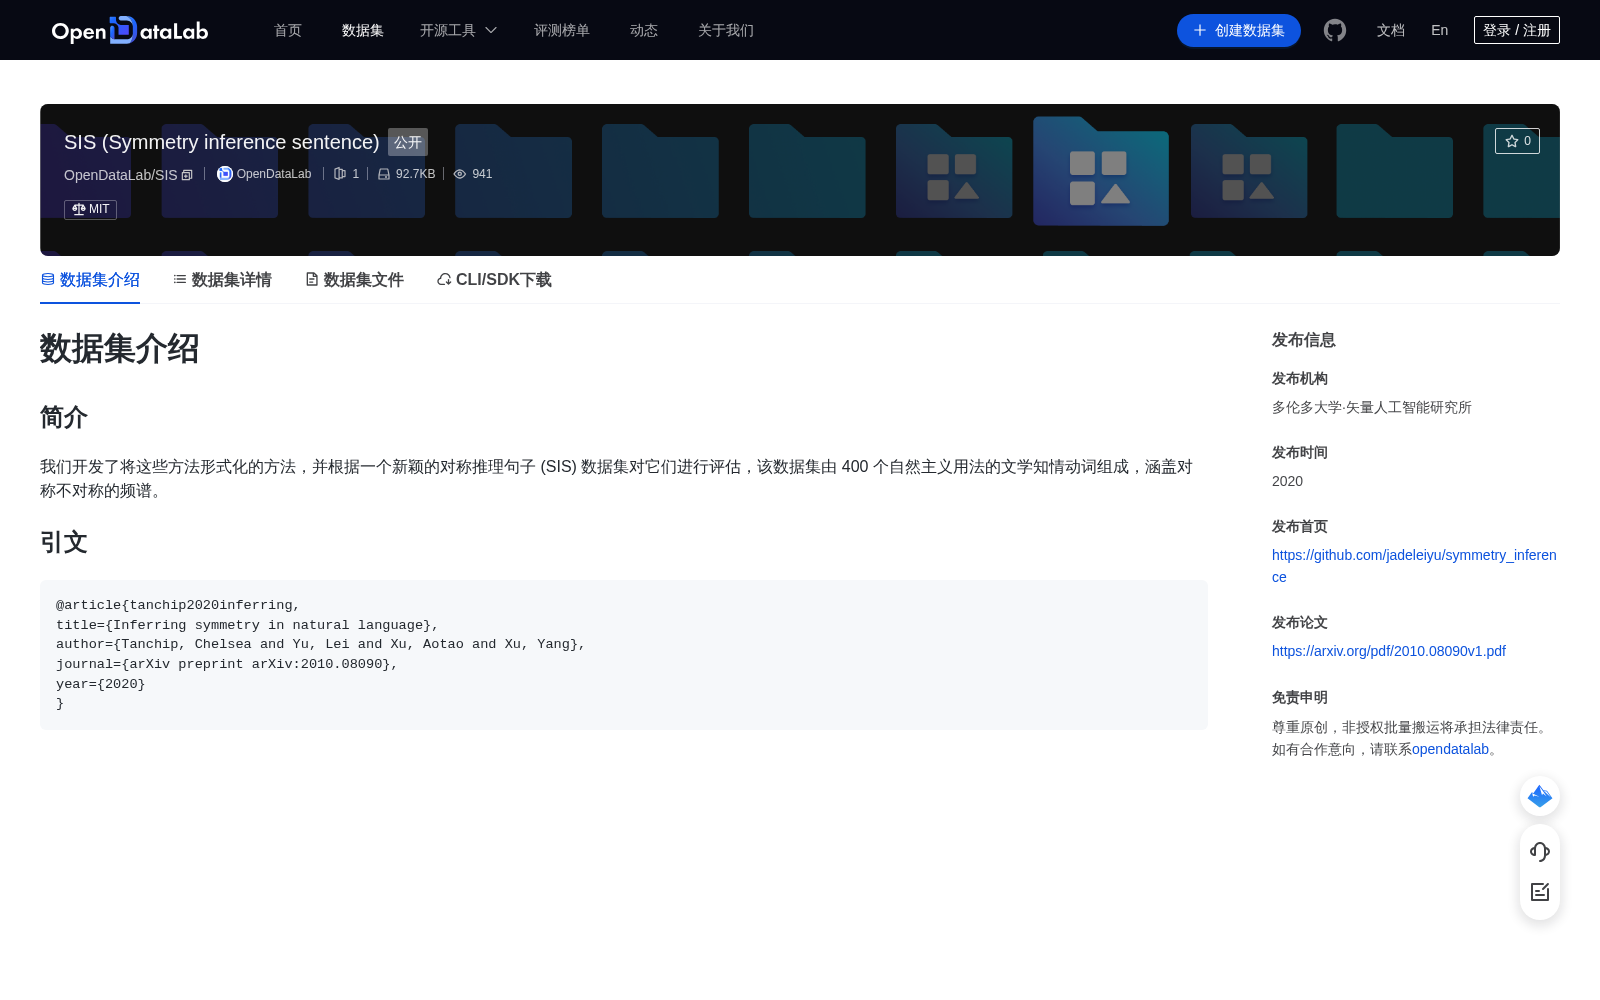Screen dimensions: 1600x1000
Task: Click the BibTeX citation code block
Action: 624,655
